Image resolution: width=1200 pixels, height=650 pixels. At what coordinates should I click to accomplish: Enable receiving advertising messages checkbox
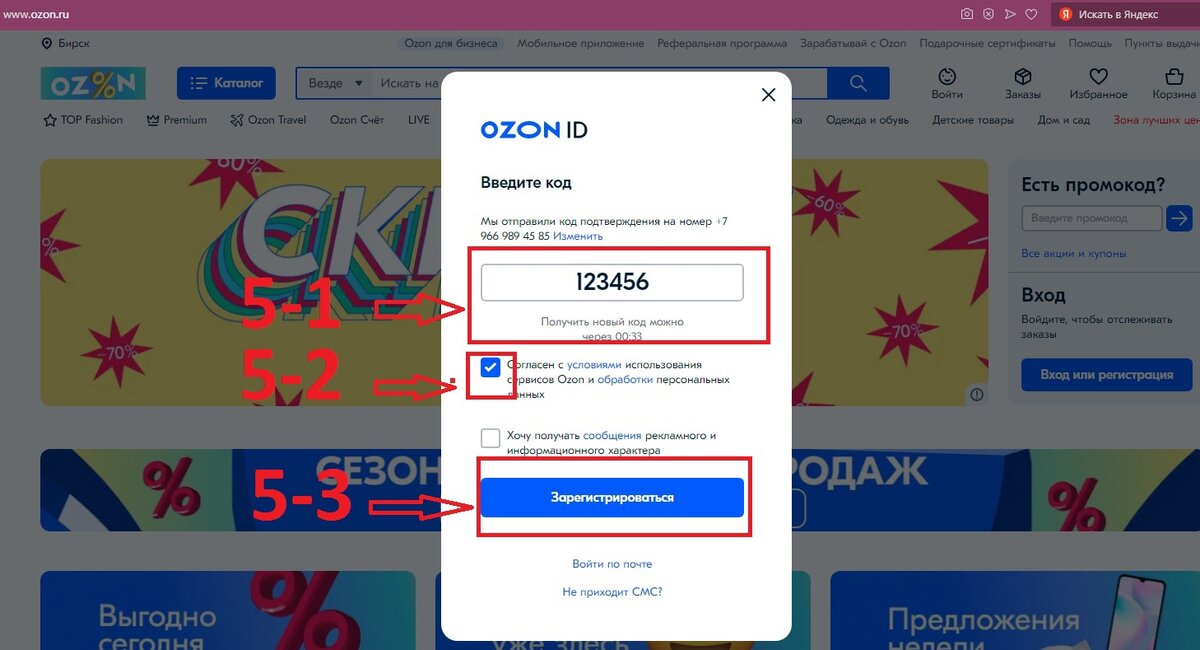tap(490, 438)
